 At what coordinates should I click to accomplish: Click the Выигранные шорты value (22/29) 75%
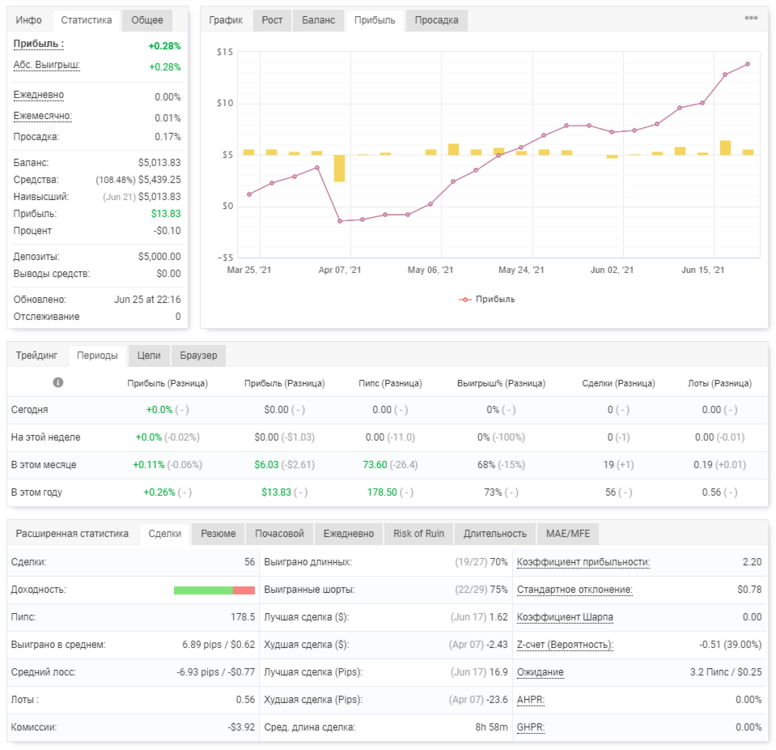pyautogui.click(x=481, y=590)
